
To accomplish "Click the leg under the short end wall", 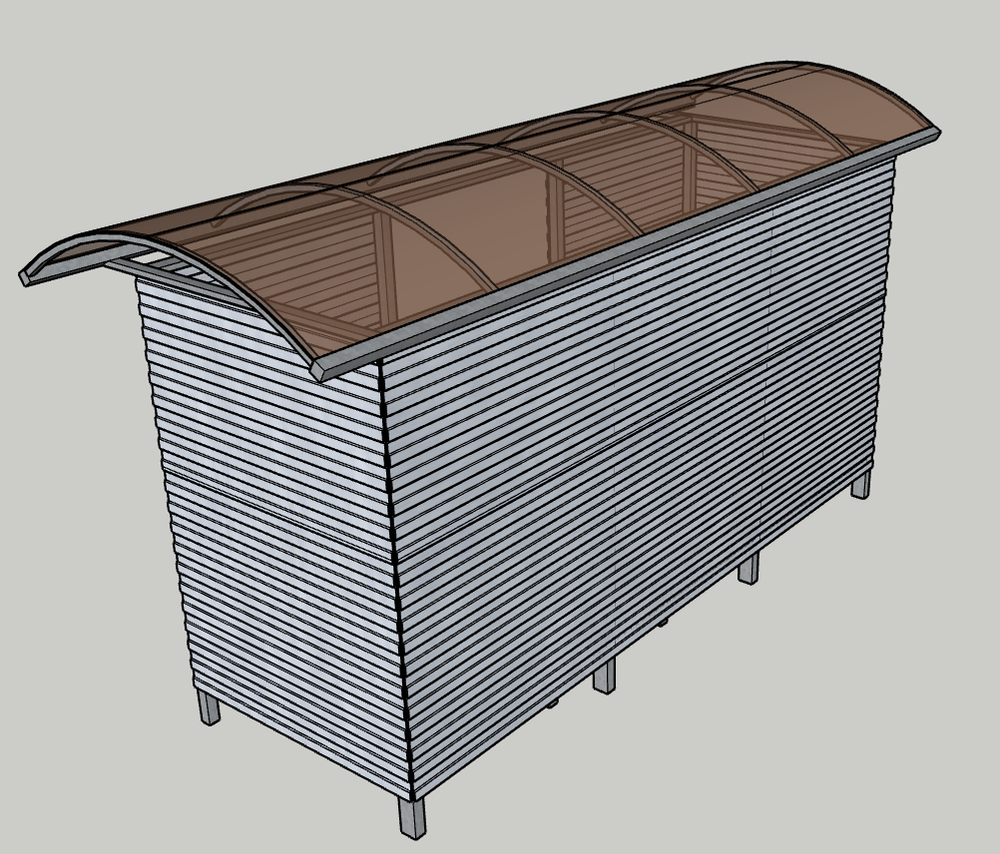I will [x=209, y=707].
